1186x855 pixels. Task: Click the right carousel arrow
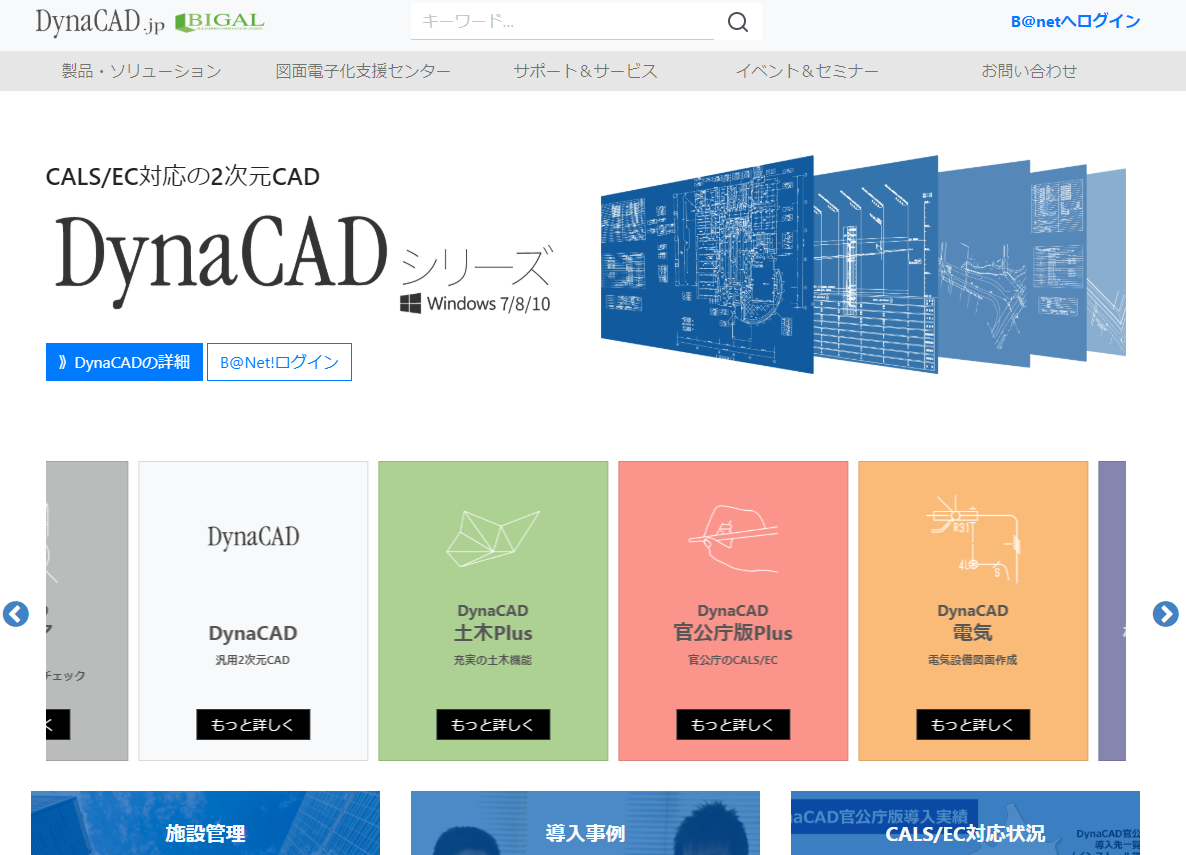click(x=1165, y=614)
